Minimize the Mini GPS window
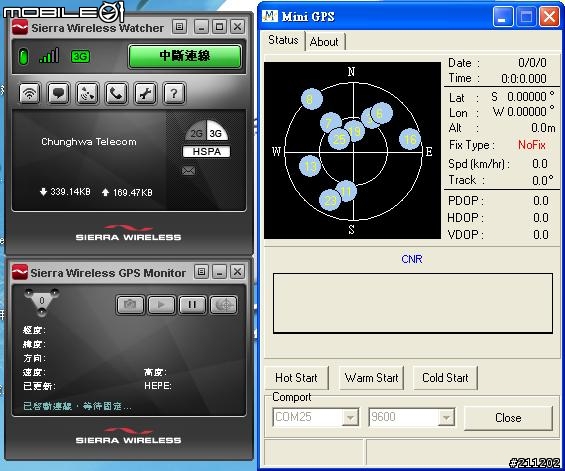The width and height of the screenshot is (565, 471). coord(503,16)
